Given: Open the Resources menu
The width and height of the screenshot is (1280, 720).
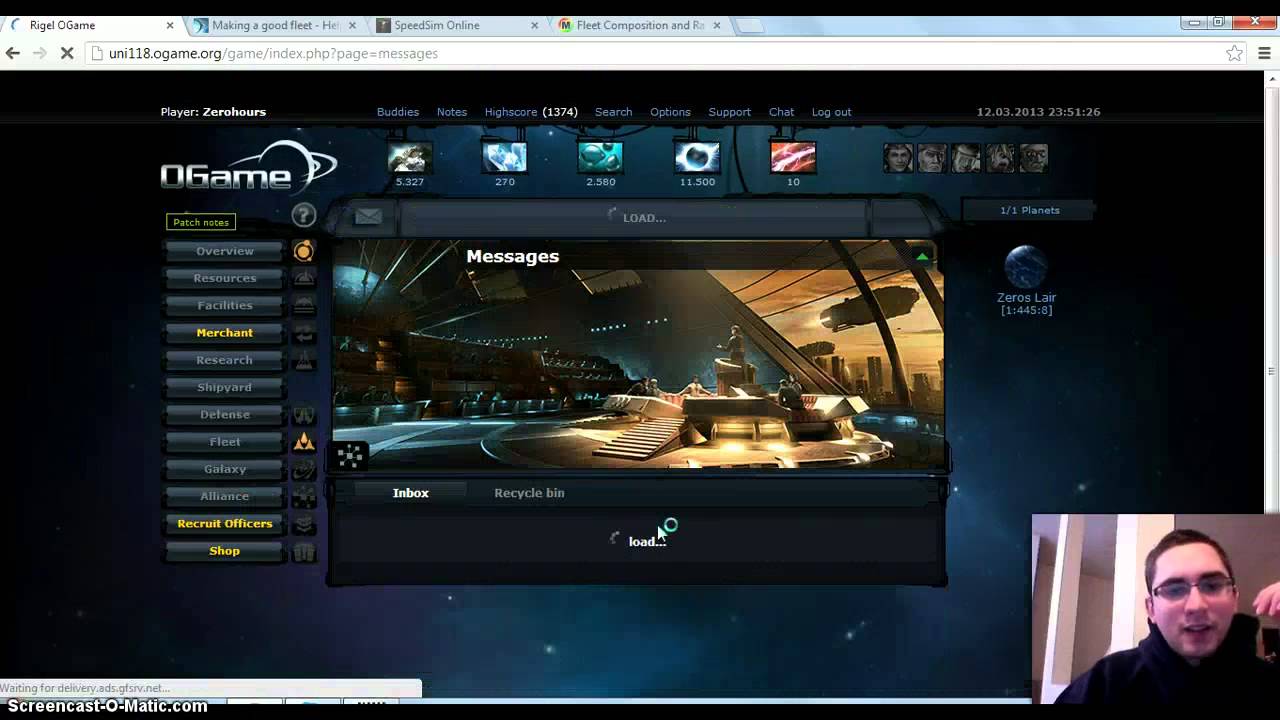Looking at the screenshot, I should coord(225,278).
